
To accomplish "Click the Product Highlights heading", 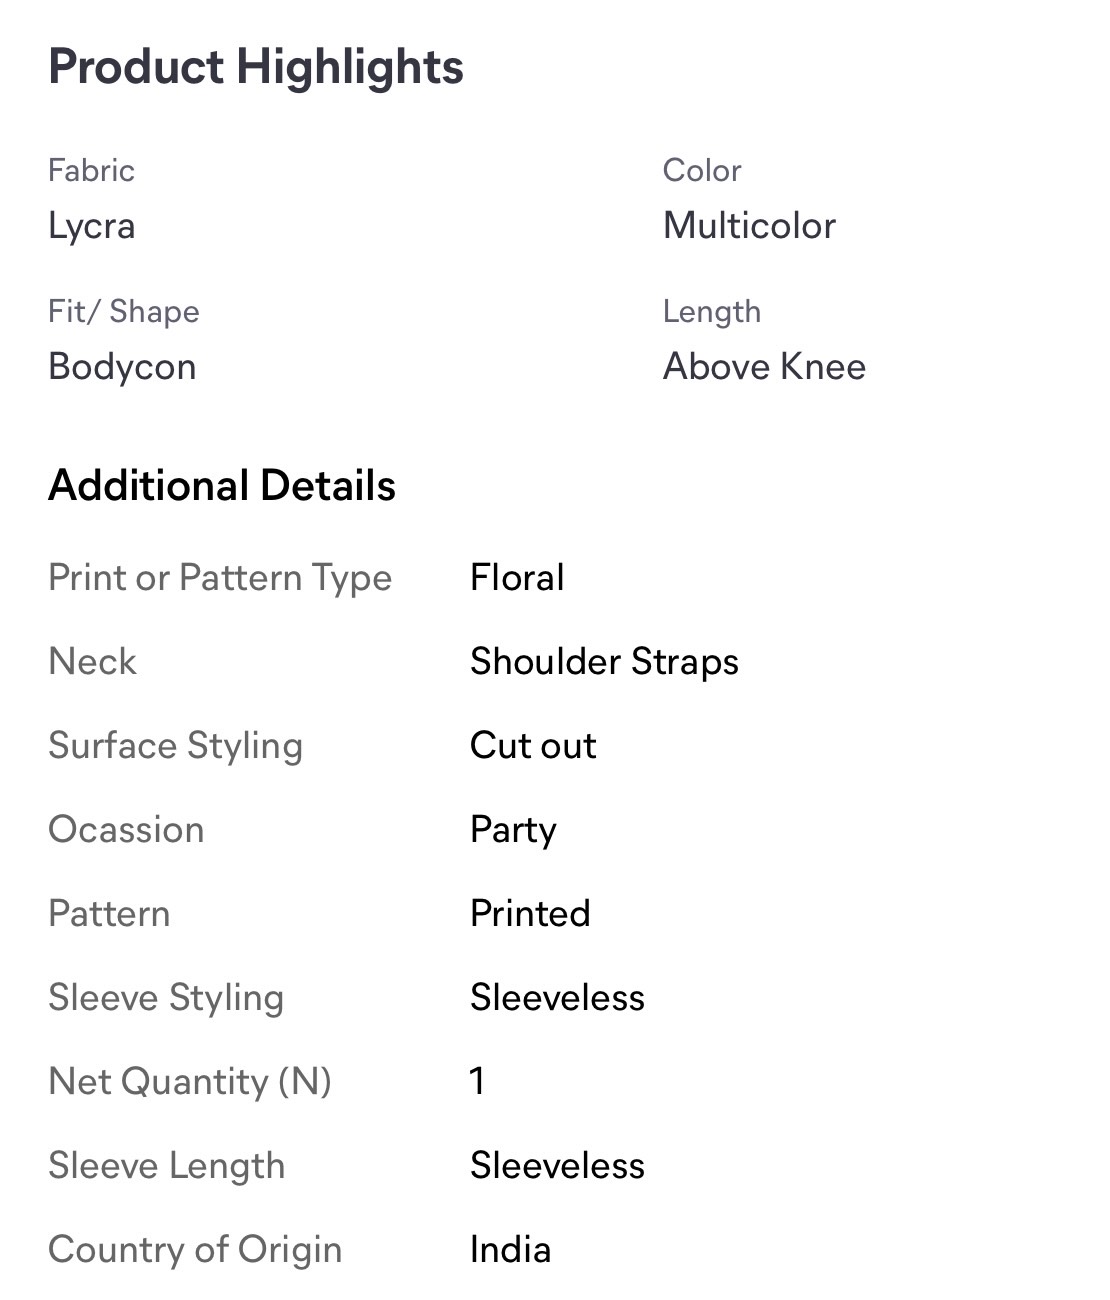I will click(x=256, y=68).
